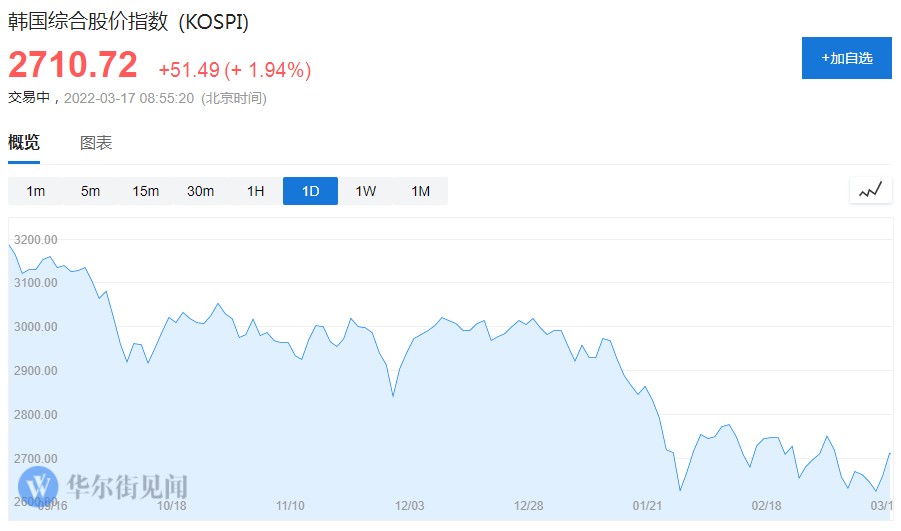
Task: Open the 图表 tab
Action: [x=96, y=143]
